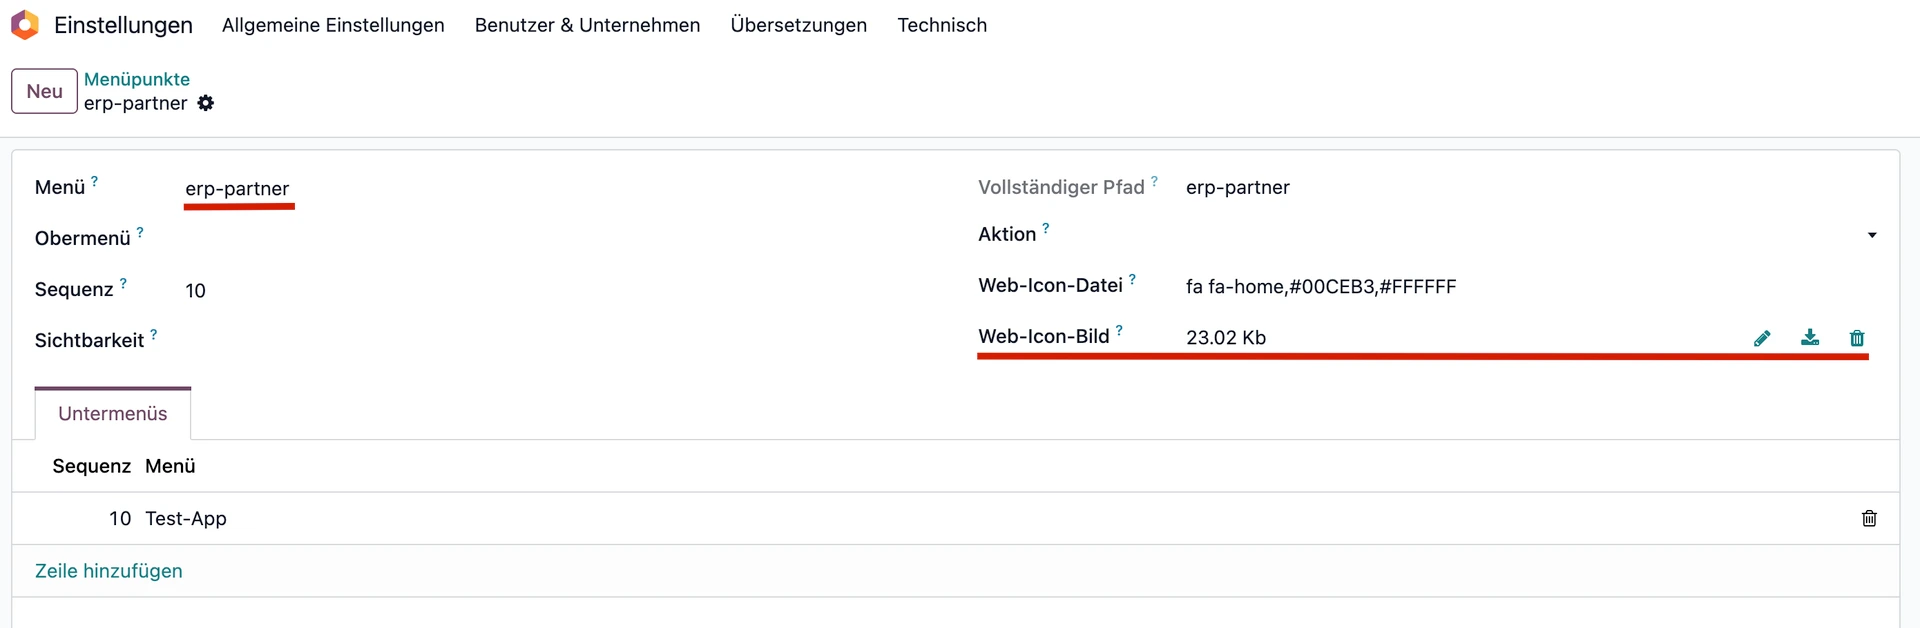
Task: Click the Menü name input field
Action: 500,189
